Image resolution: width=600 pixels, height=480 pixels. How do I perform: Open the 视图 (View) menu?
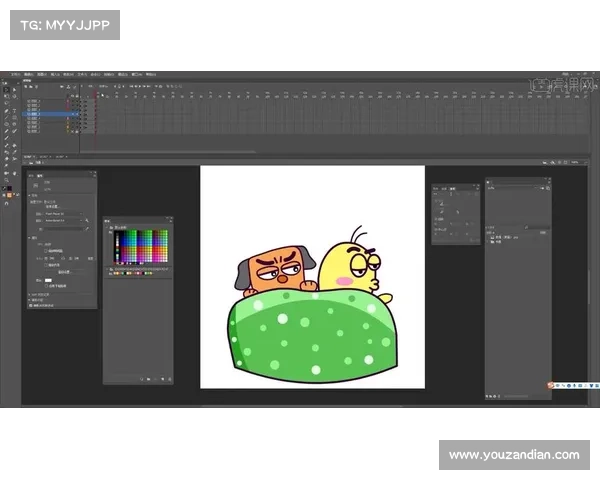pos(42,74)
